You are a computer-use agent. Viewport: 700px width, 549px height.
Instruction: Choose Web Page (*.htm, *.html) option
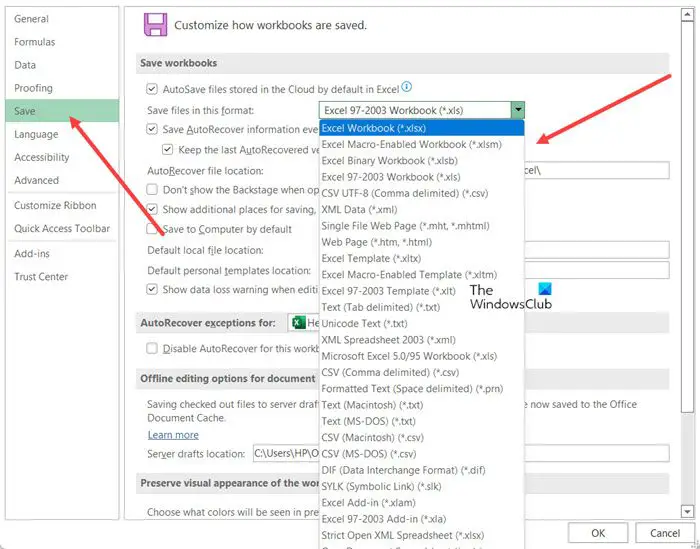pyautogui.click(x=421, y=242)
